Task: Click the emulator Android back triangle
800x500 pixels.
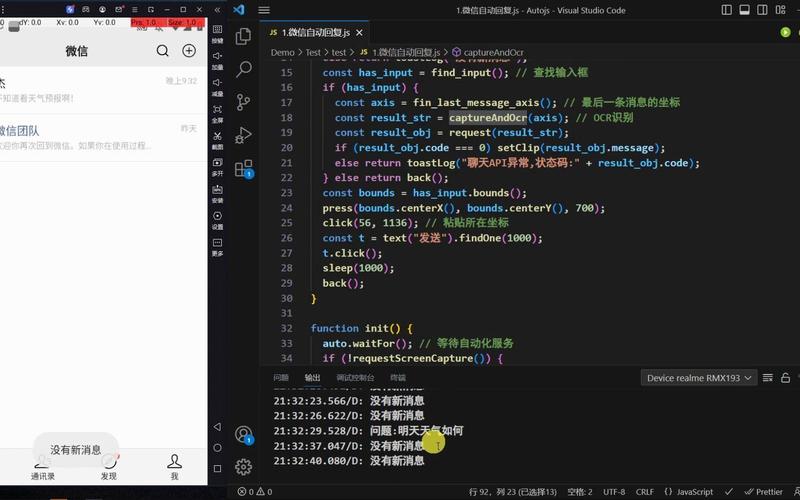Action: click(217, 427)
